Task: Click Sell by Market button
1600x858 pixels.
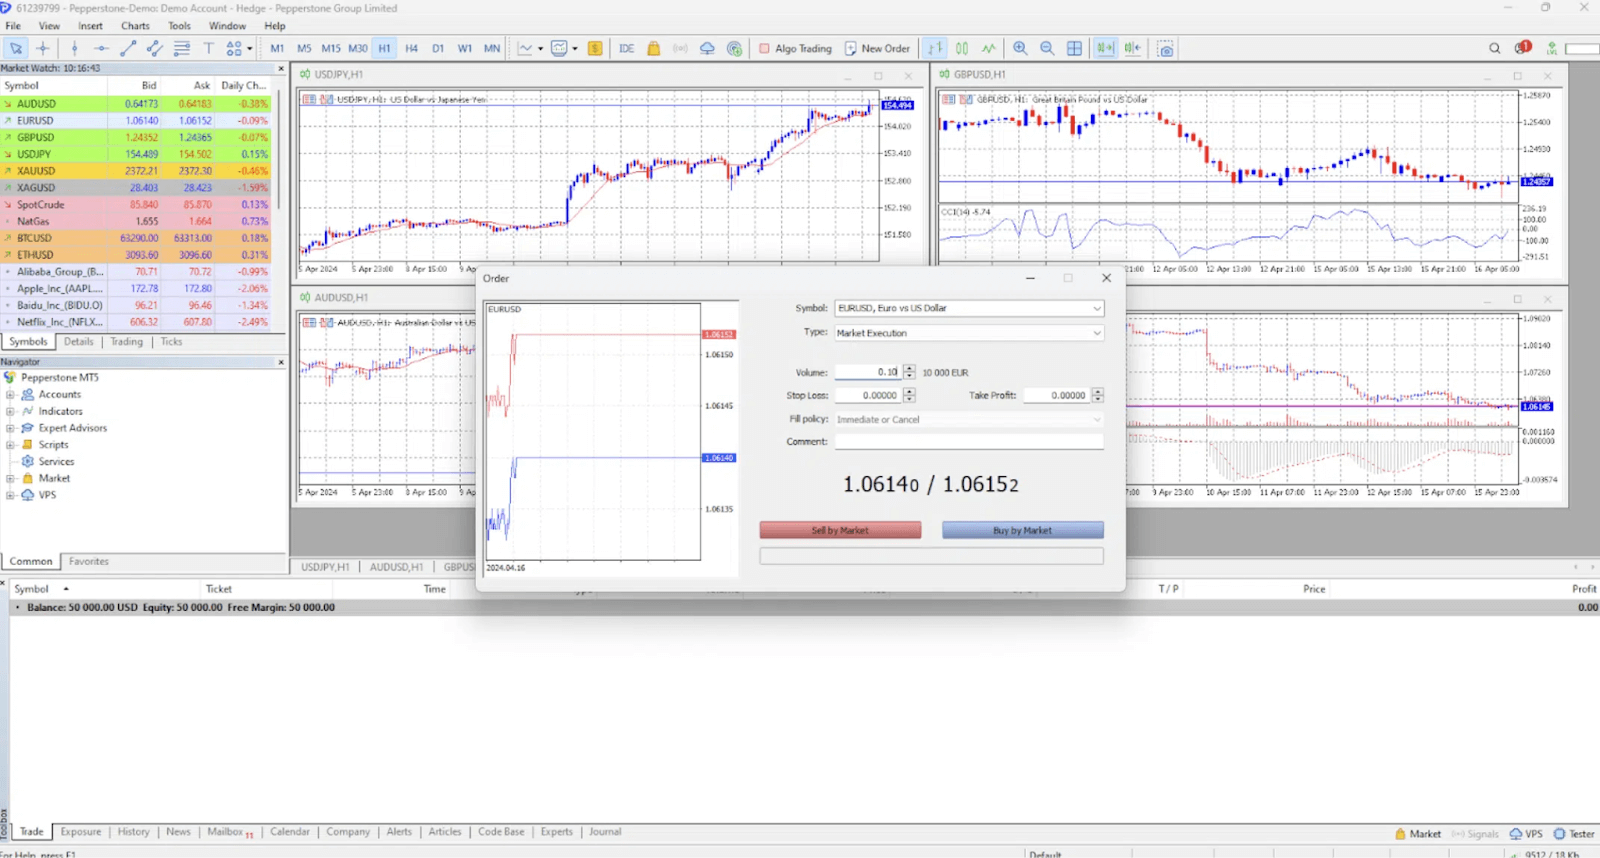Action: (x=840, y=530)
